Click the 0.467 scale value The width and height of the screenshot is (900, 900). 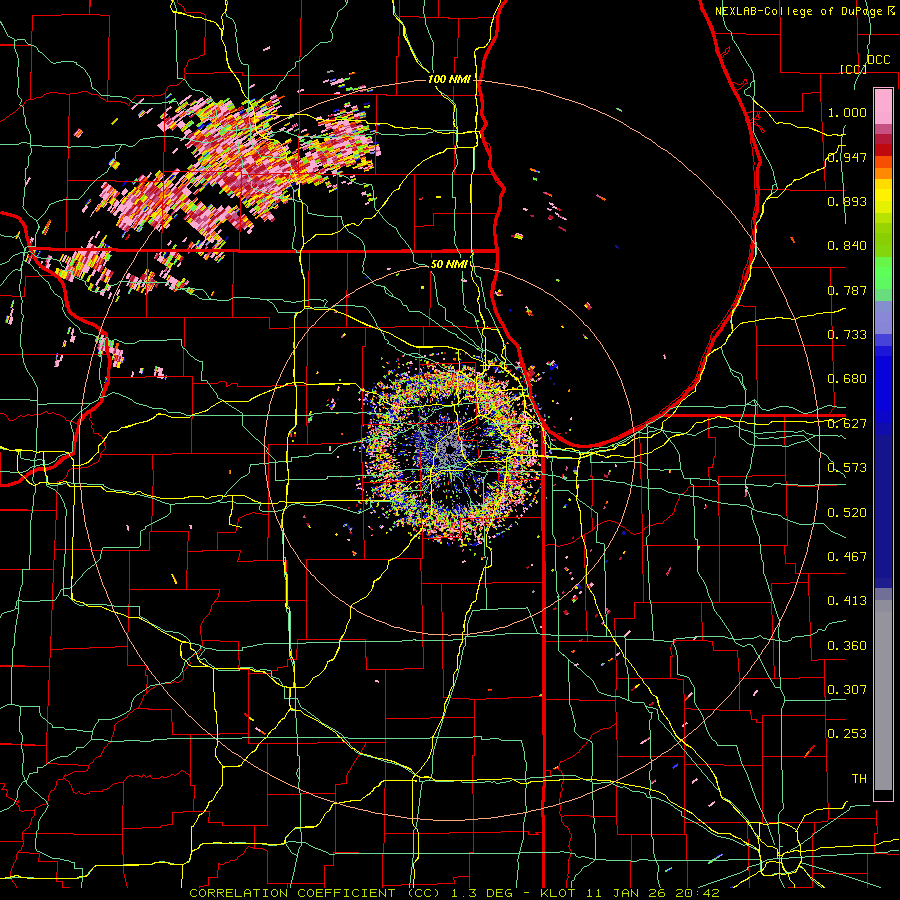click(x=847, y=557)
